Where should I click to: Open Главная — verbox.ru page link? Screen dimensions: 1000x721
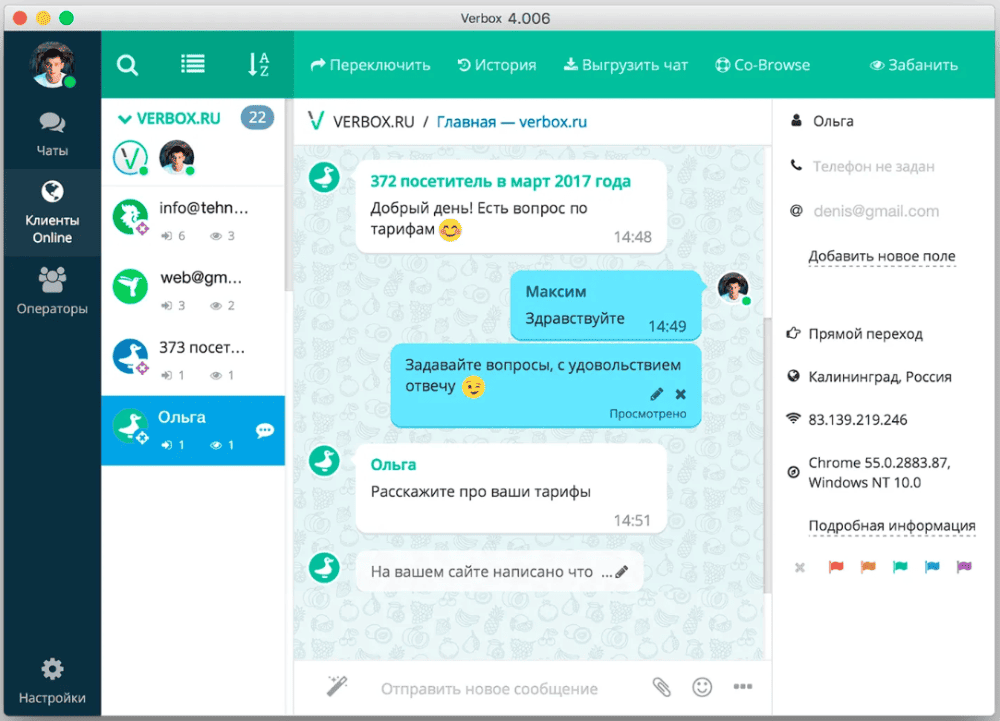(x=511, y=122)
